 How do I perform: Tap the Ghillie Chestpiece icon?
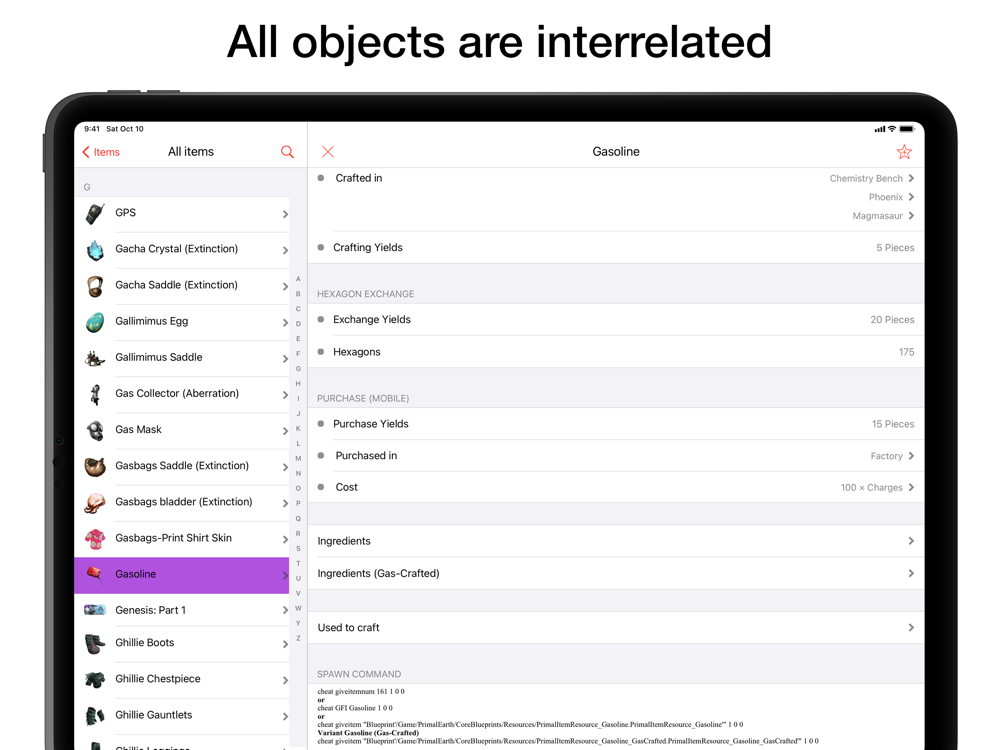[x=95, y=680]
